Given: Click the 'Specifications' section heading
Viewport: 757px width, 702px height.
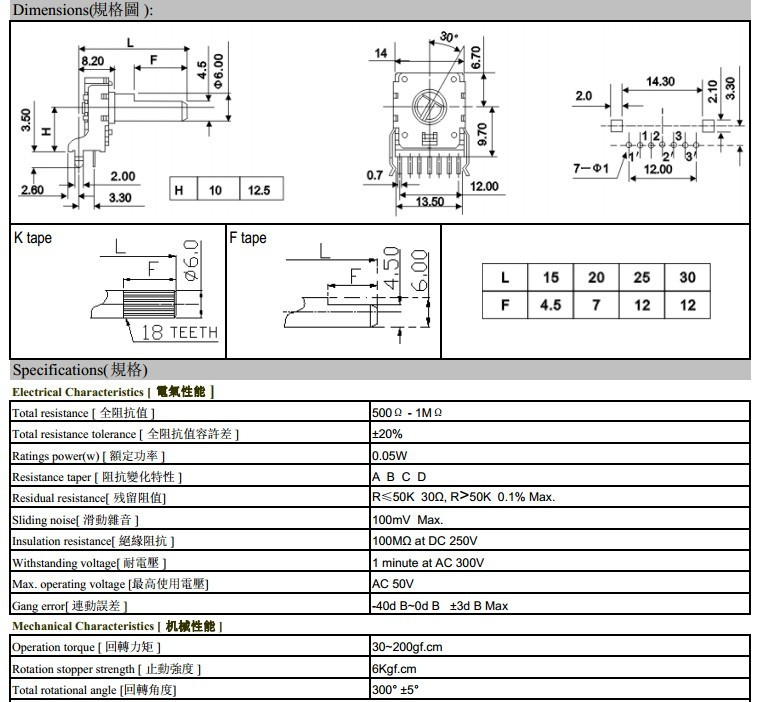Looking at the screenshot, I should coord(80,370).
